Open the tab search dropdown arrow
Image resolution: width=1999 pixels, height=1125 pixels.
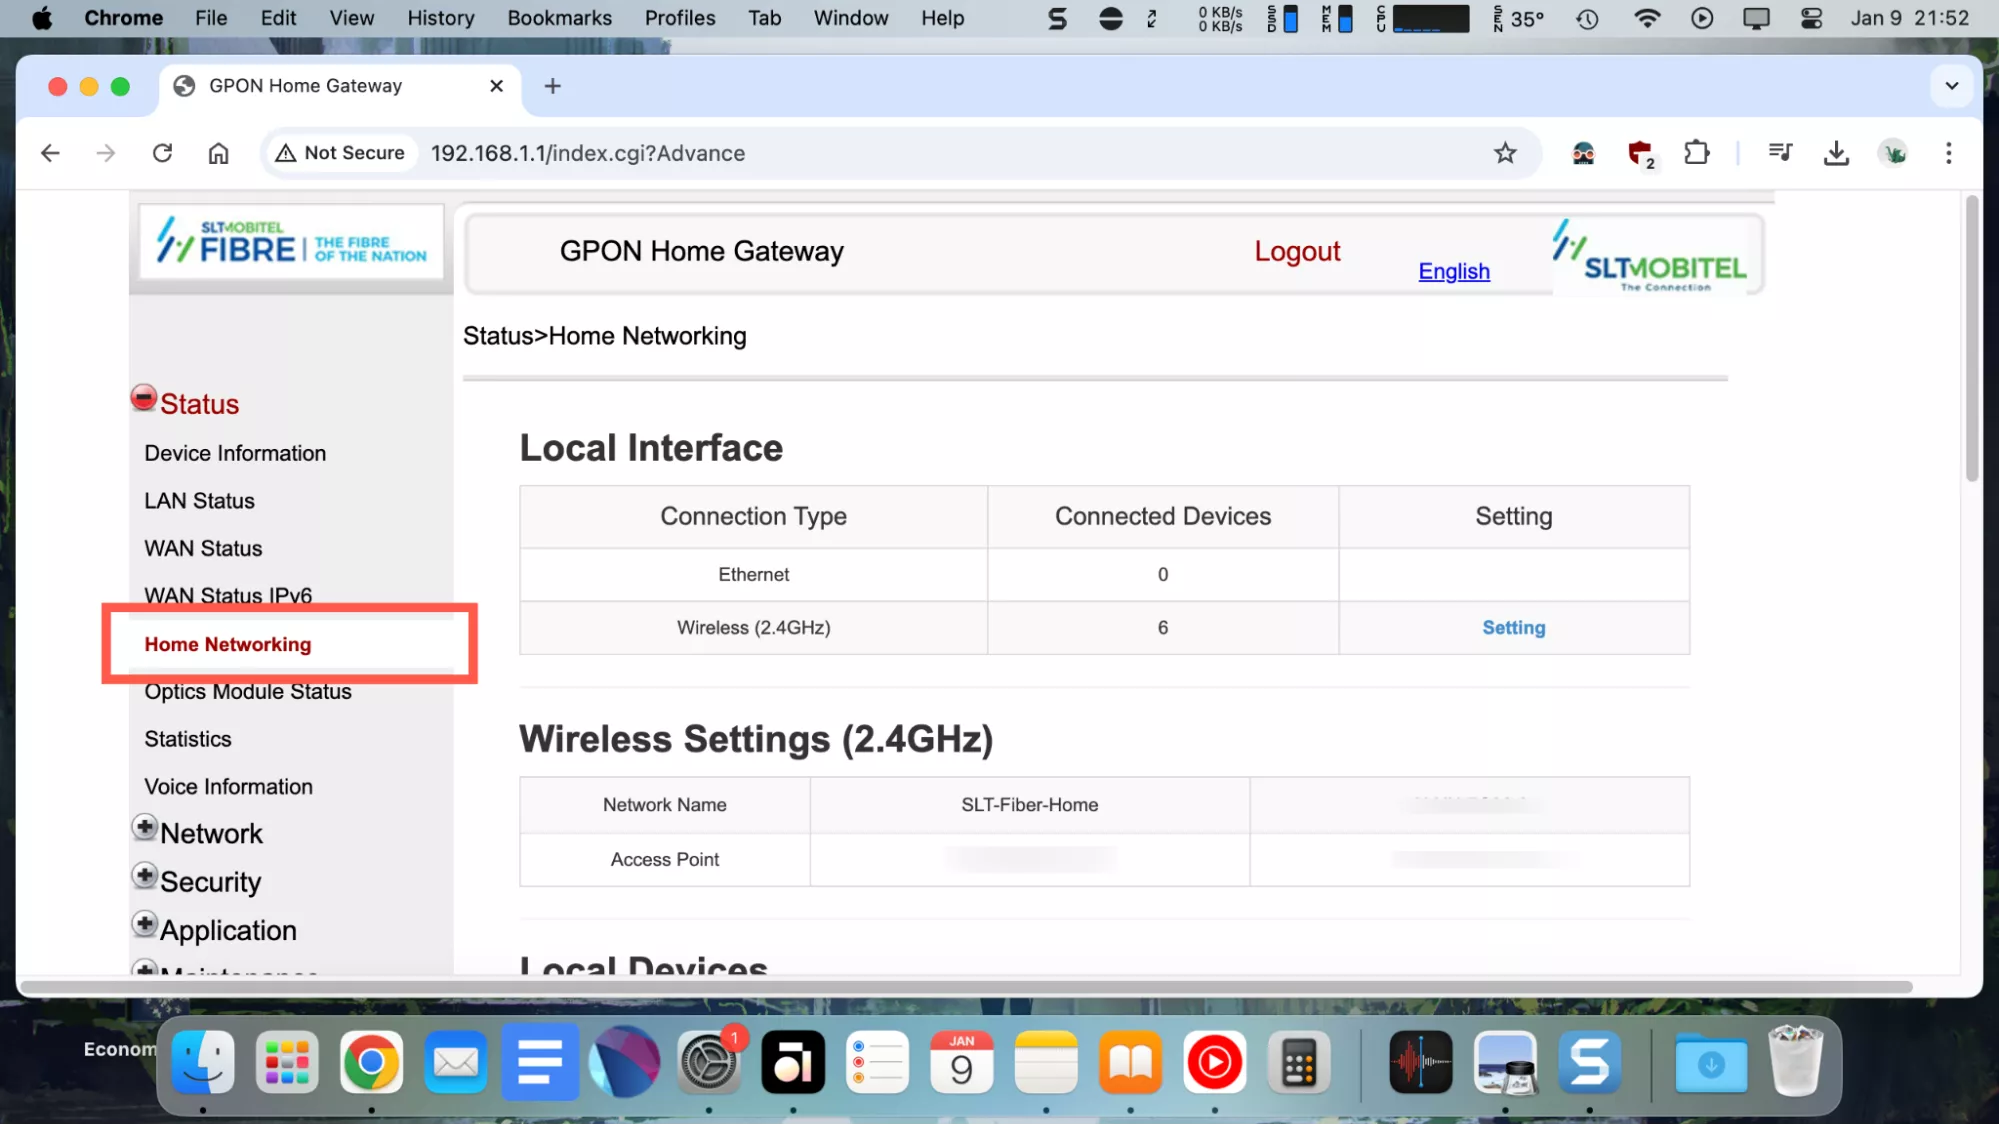point(1951,86)
